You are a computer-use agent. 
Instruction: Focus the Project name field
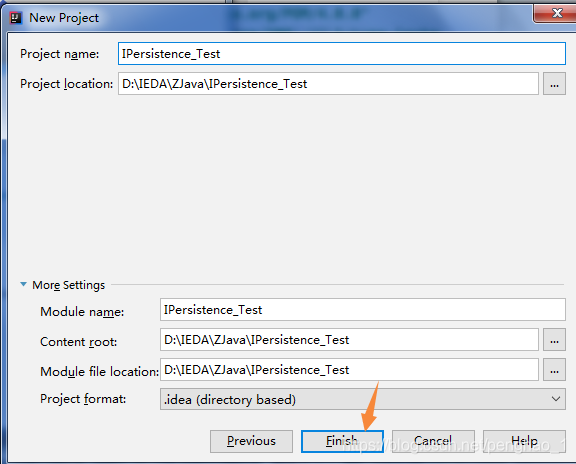pos(342,54)
